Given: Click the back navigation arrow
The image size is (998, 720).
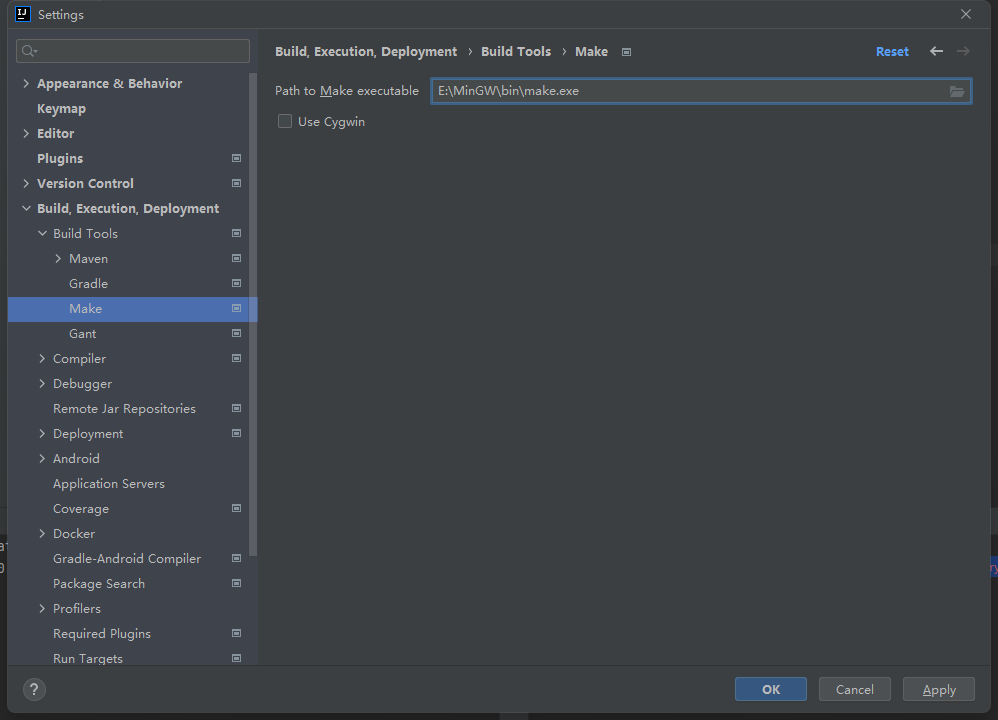Looking at the screenshot, I should click(x=936, y=52).
